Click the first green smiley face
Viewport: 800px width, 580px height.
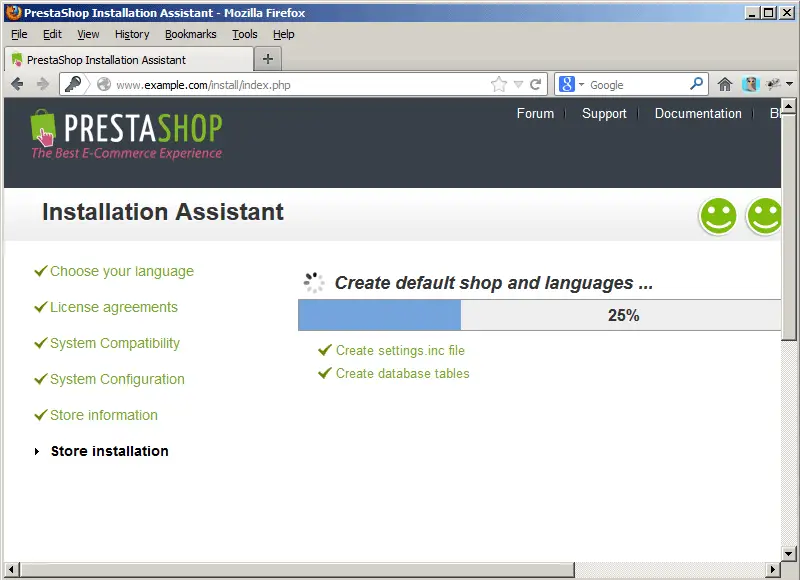(718, 216)
